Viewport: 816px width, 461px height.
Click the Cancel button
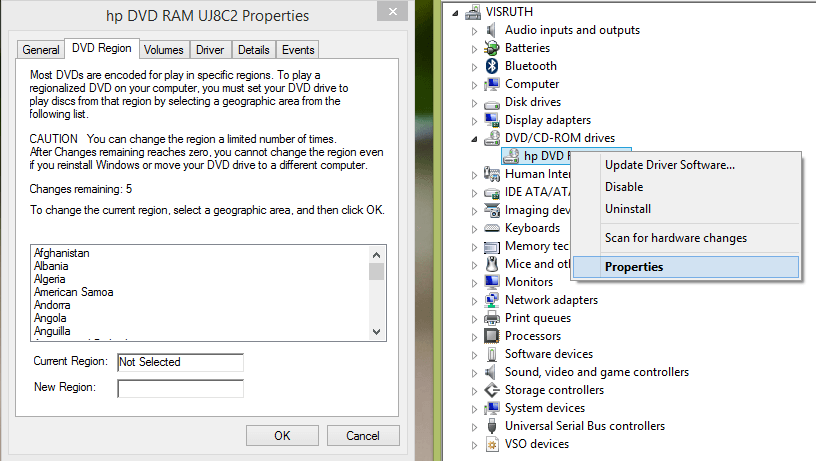pyautogui.click(x=363, y=436)
